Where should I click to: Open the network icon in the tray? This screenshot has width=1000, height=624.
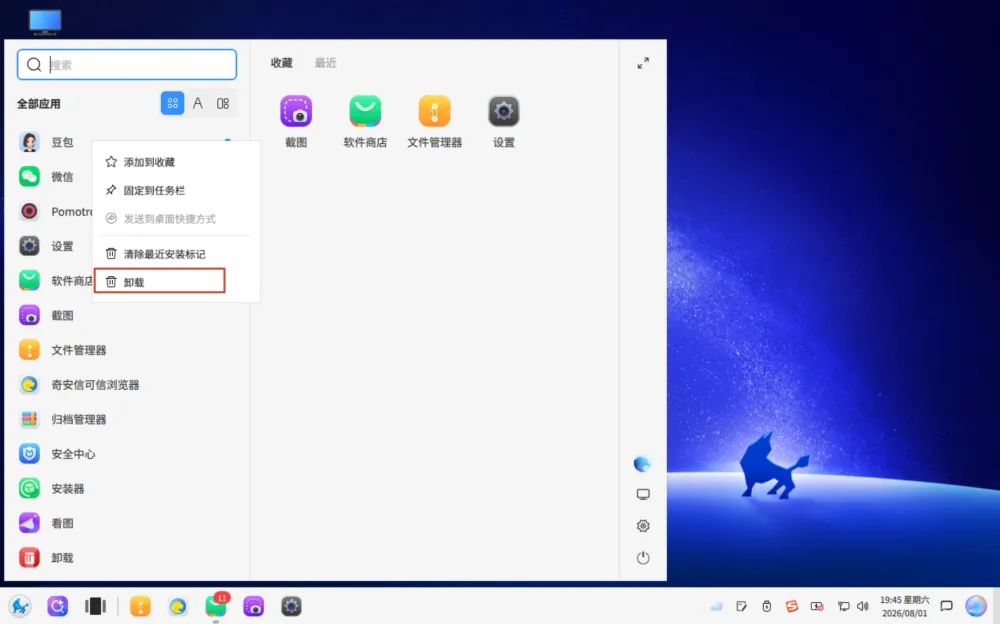pyautogui.click(x=843, y=606)
